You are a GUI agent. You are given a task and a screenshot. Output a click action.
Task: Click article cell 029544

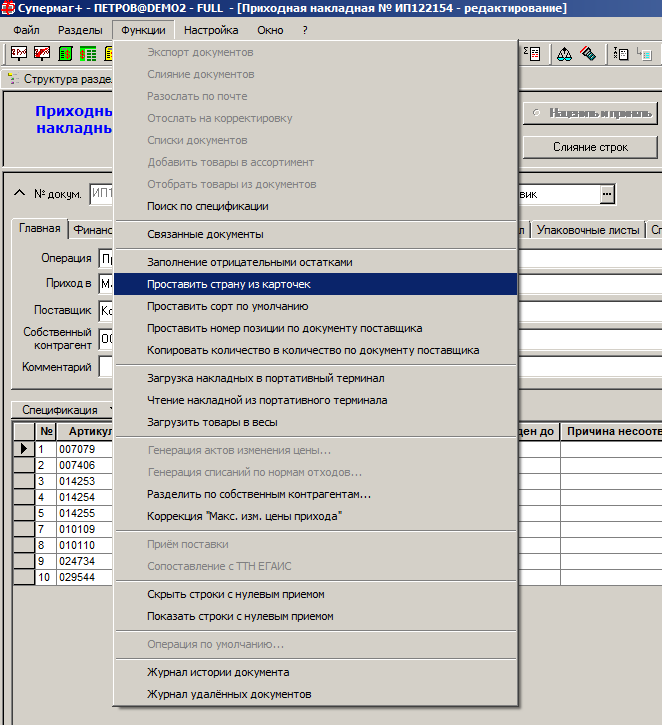(x=85, y=577)
